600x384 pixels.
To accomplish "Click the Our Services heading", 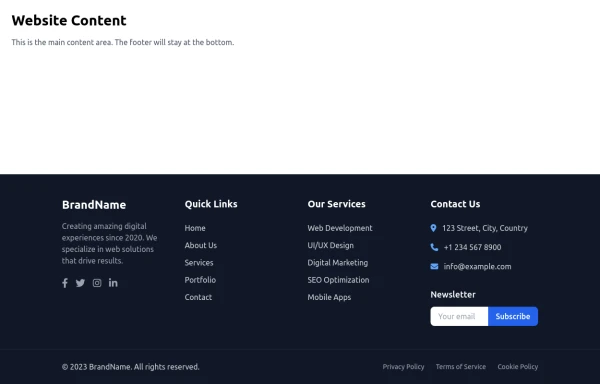I will coord(336,204).
